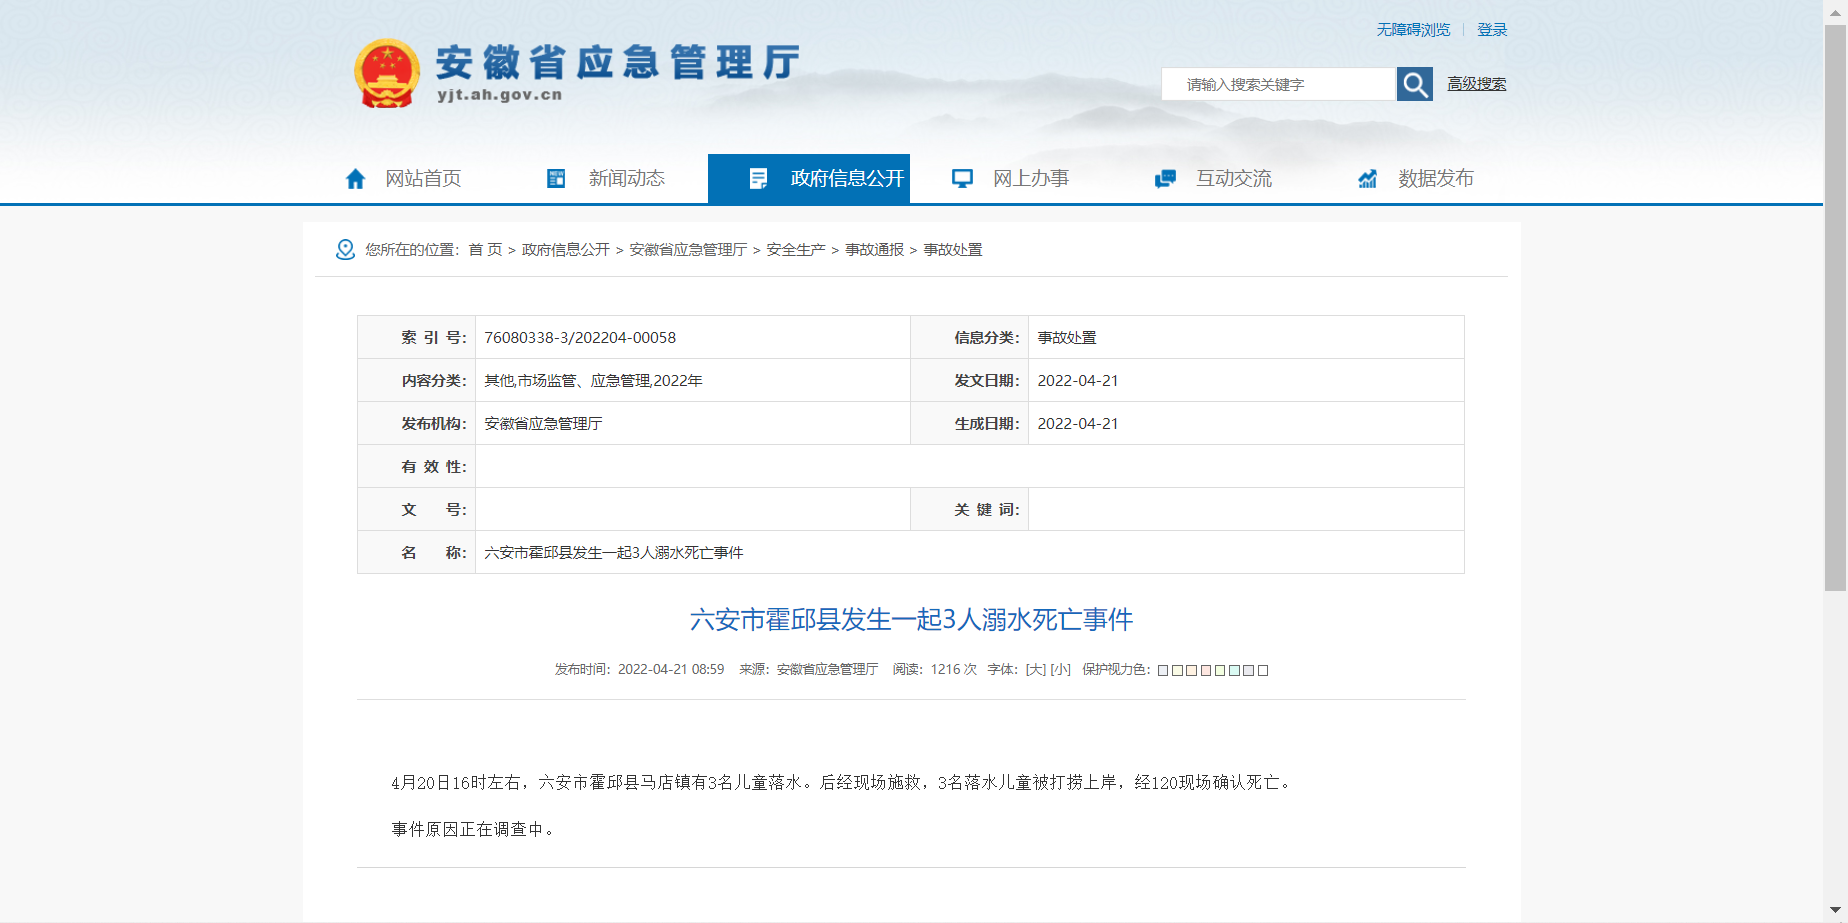Focus the 请输入搜索关键字 search field
This screenshot has width=1848, height=923.
pos(1278,84)
